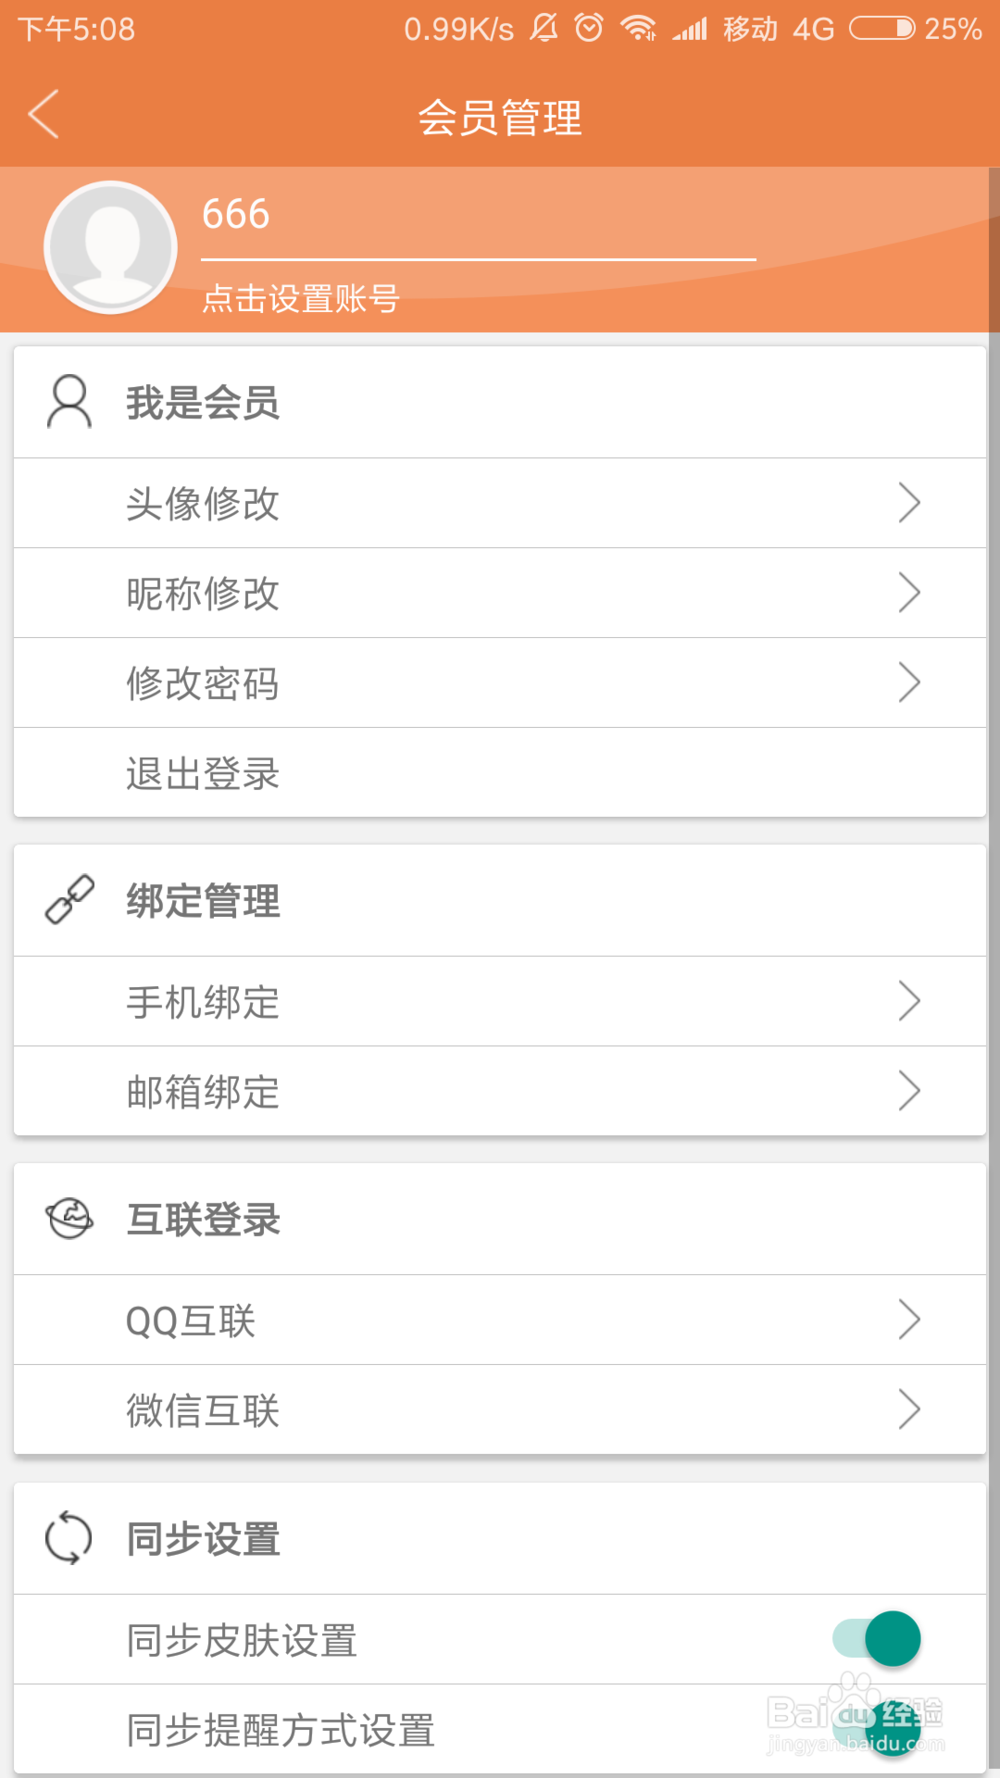Screen dimensions: 1000x1778
Task: Tap the battery icon in status bar
Action: 882,28
